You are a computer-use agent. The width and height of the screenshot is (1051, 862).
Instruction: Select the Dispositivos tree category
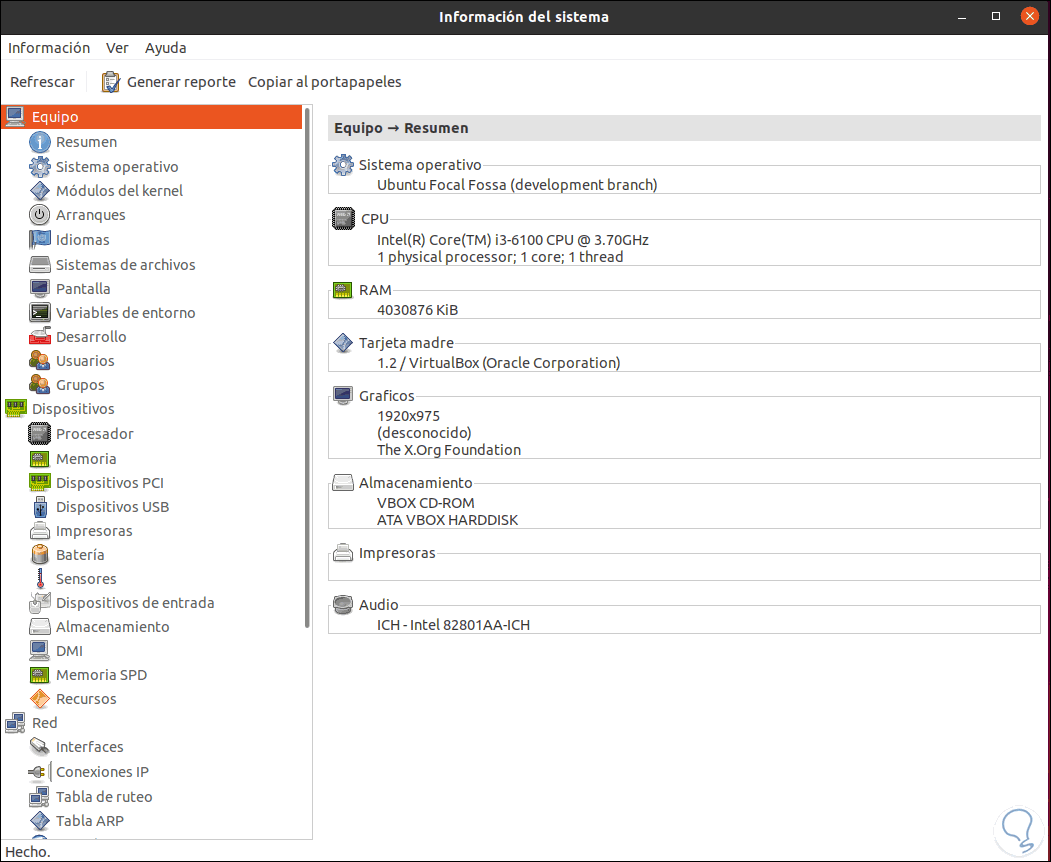point(73,409)
